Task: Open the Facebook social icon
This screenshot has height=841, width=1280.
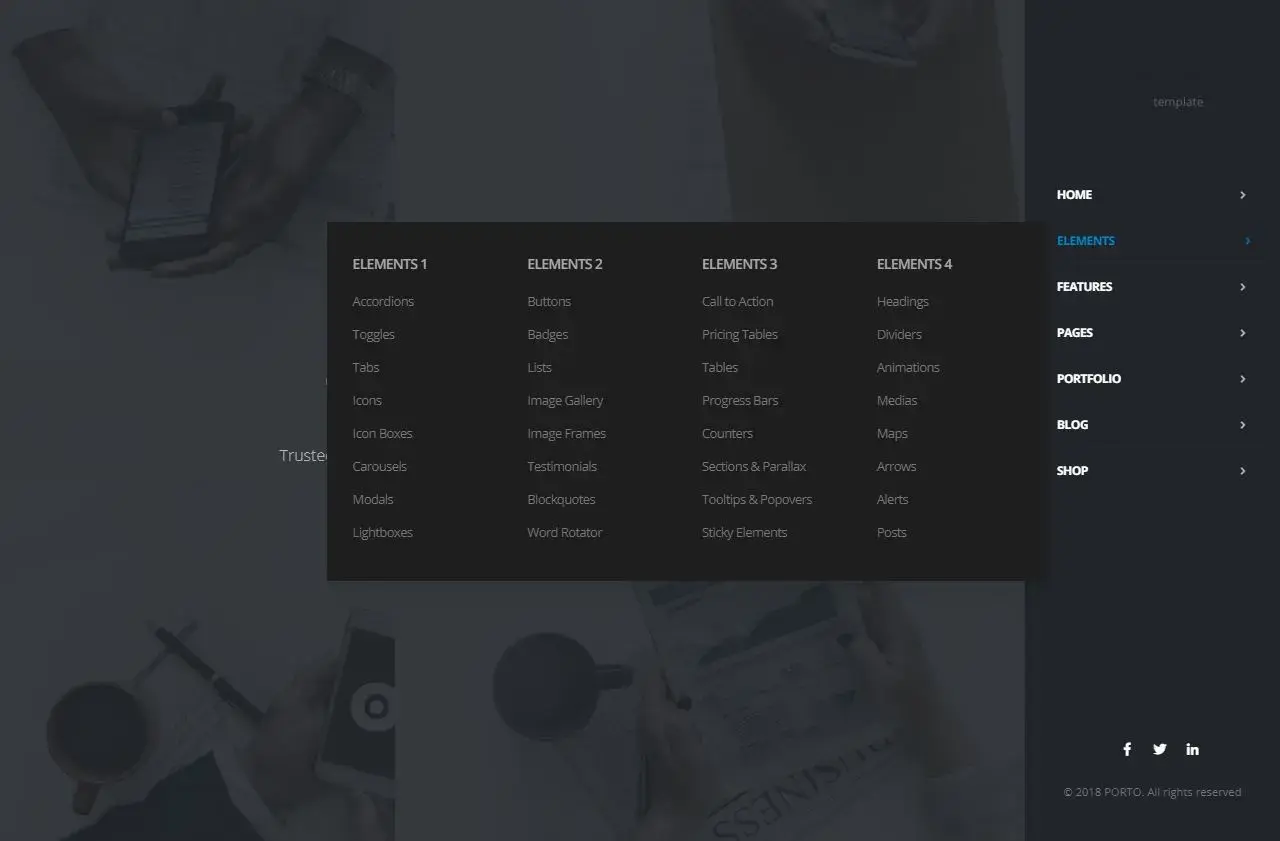Action: point(1127,749)
